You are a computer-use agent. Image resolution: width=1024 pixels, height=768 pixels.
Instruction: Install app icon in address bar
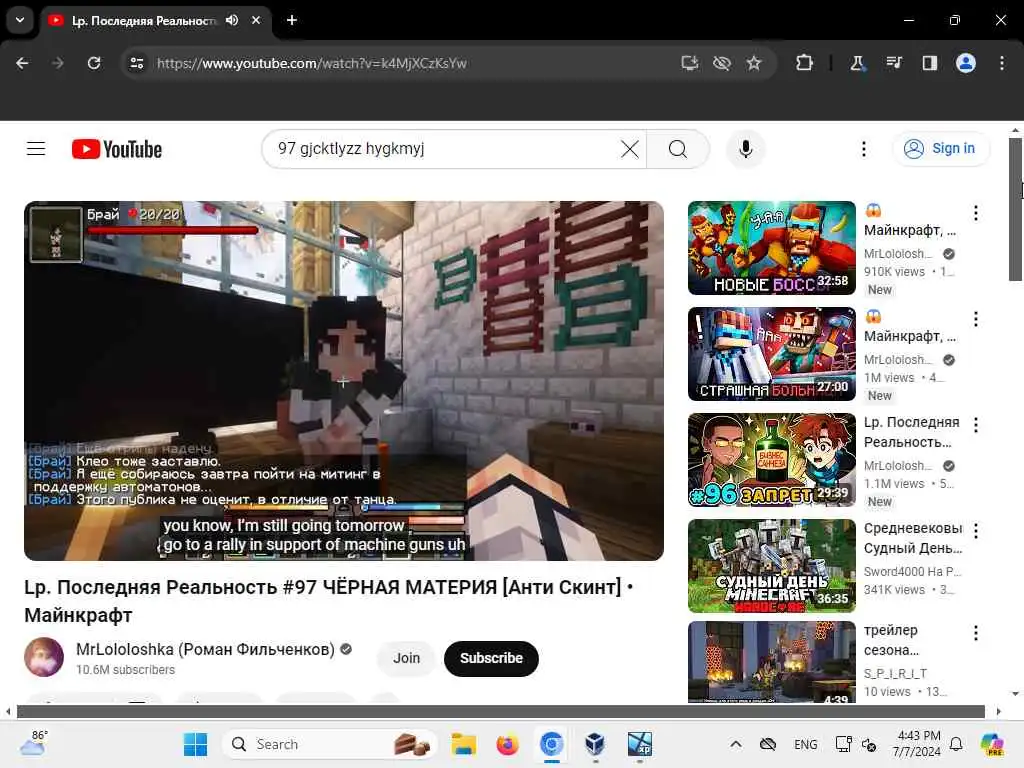(690, 63)
